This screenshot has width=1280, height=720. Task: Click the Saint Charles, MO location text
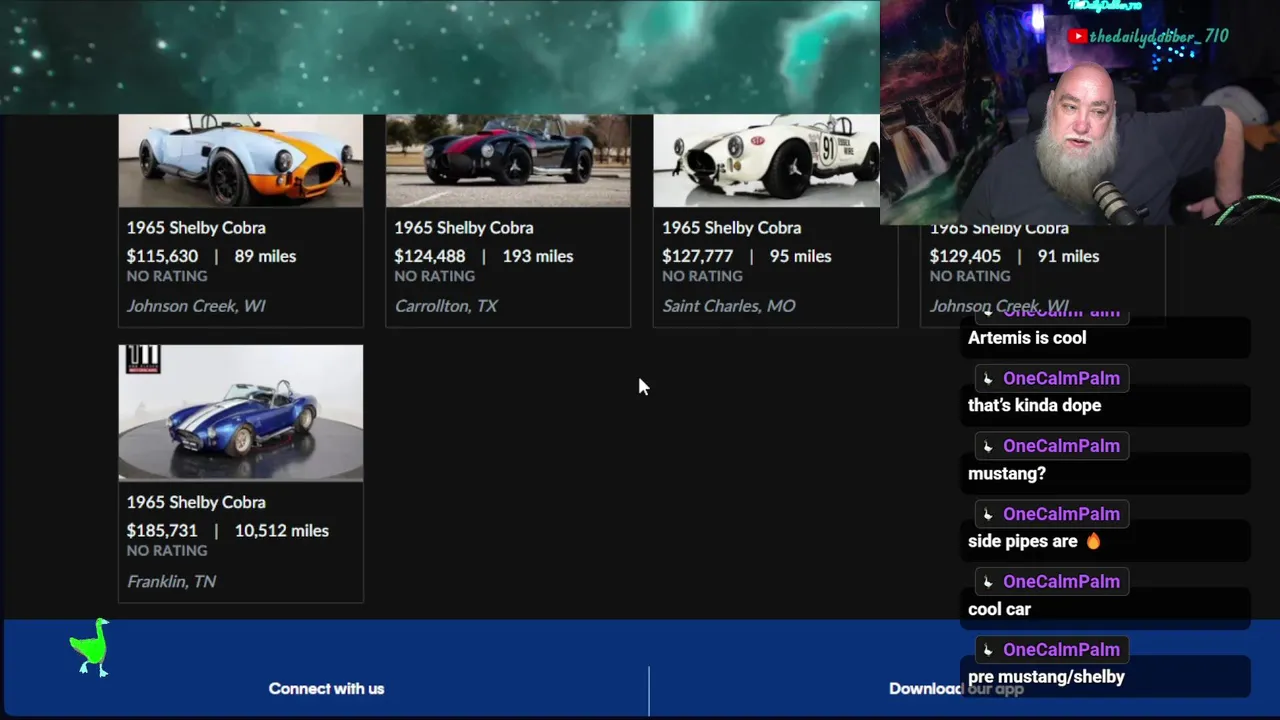729,306
